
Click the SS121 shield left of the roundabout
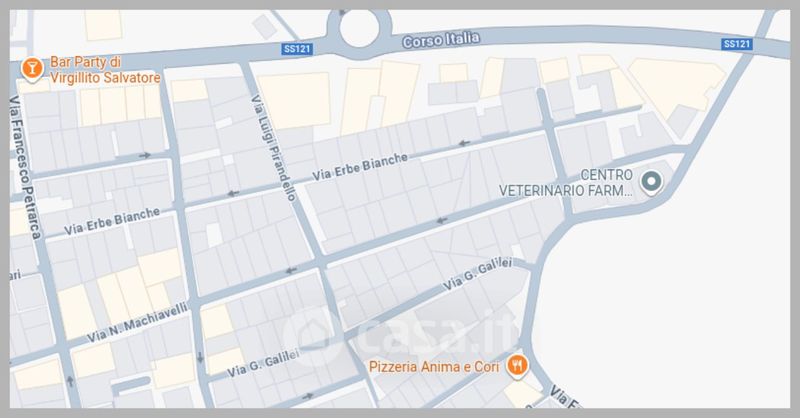(x=297, y=49)
